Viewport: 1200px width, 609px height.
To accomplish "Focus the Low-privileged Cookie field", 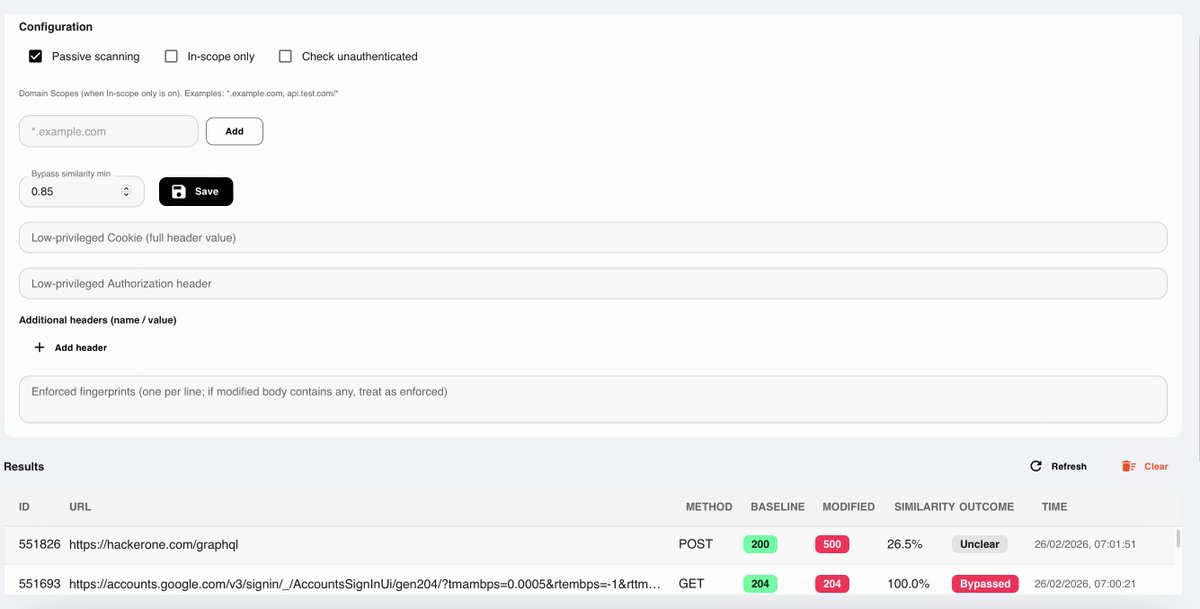I will click(x=593, y=238).
